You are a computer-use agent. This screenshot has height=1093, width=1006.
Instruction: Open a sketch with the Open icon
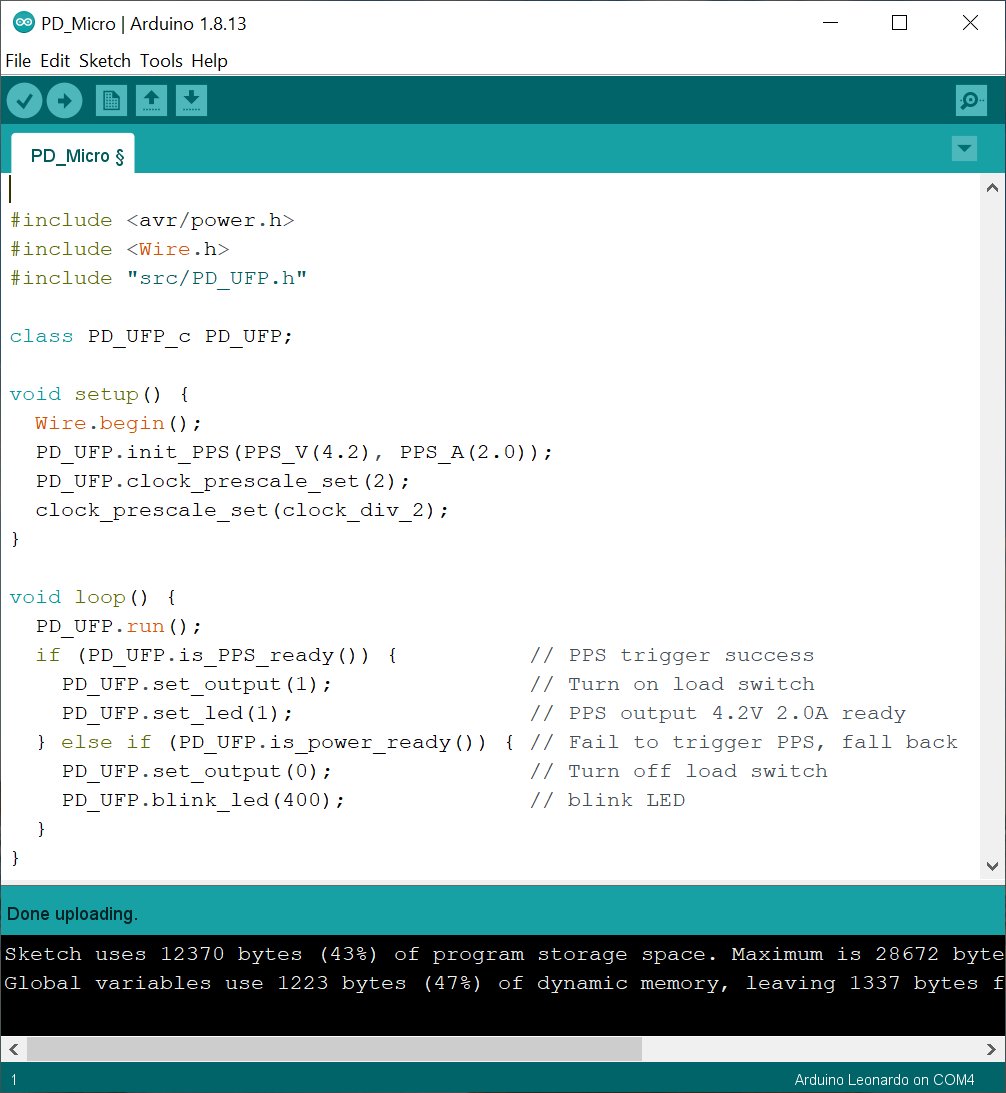tap(151, 100)
